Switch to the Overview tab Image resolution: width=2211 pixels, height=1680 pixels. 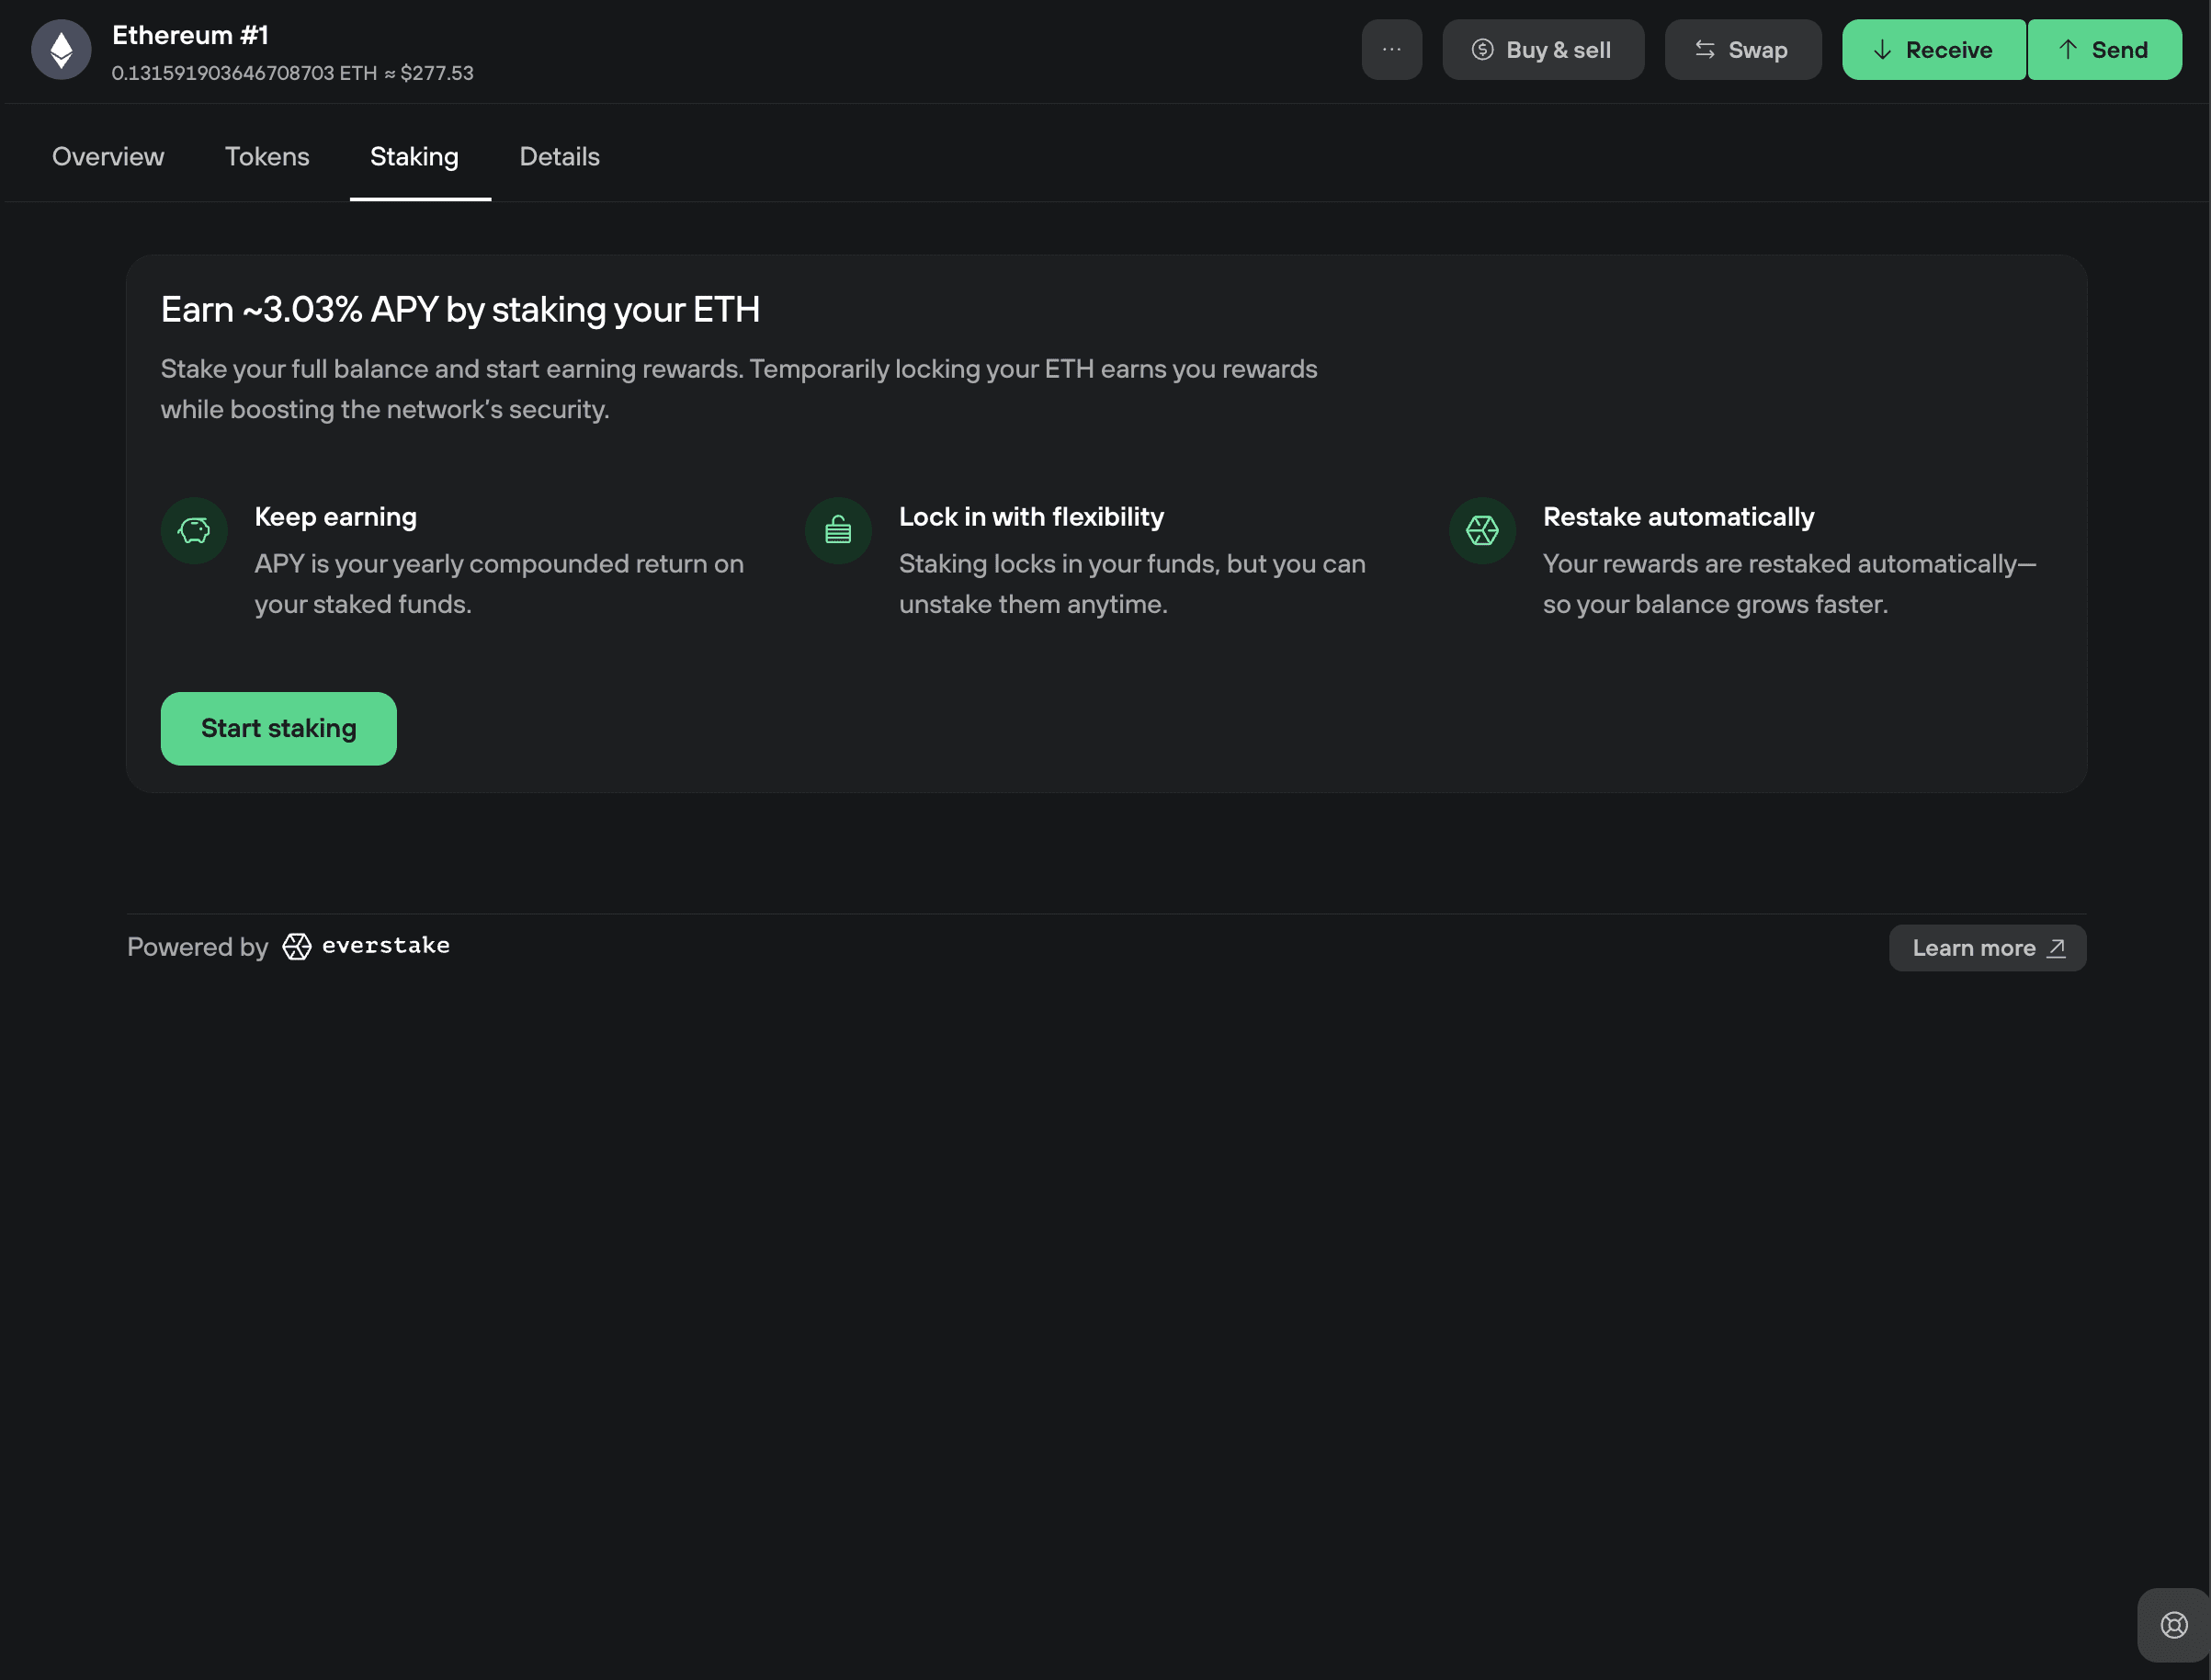[x=108, y=157]
